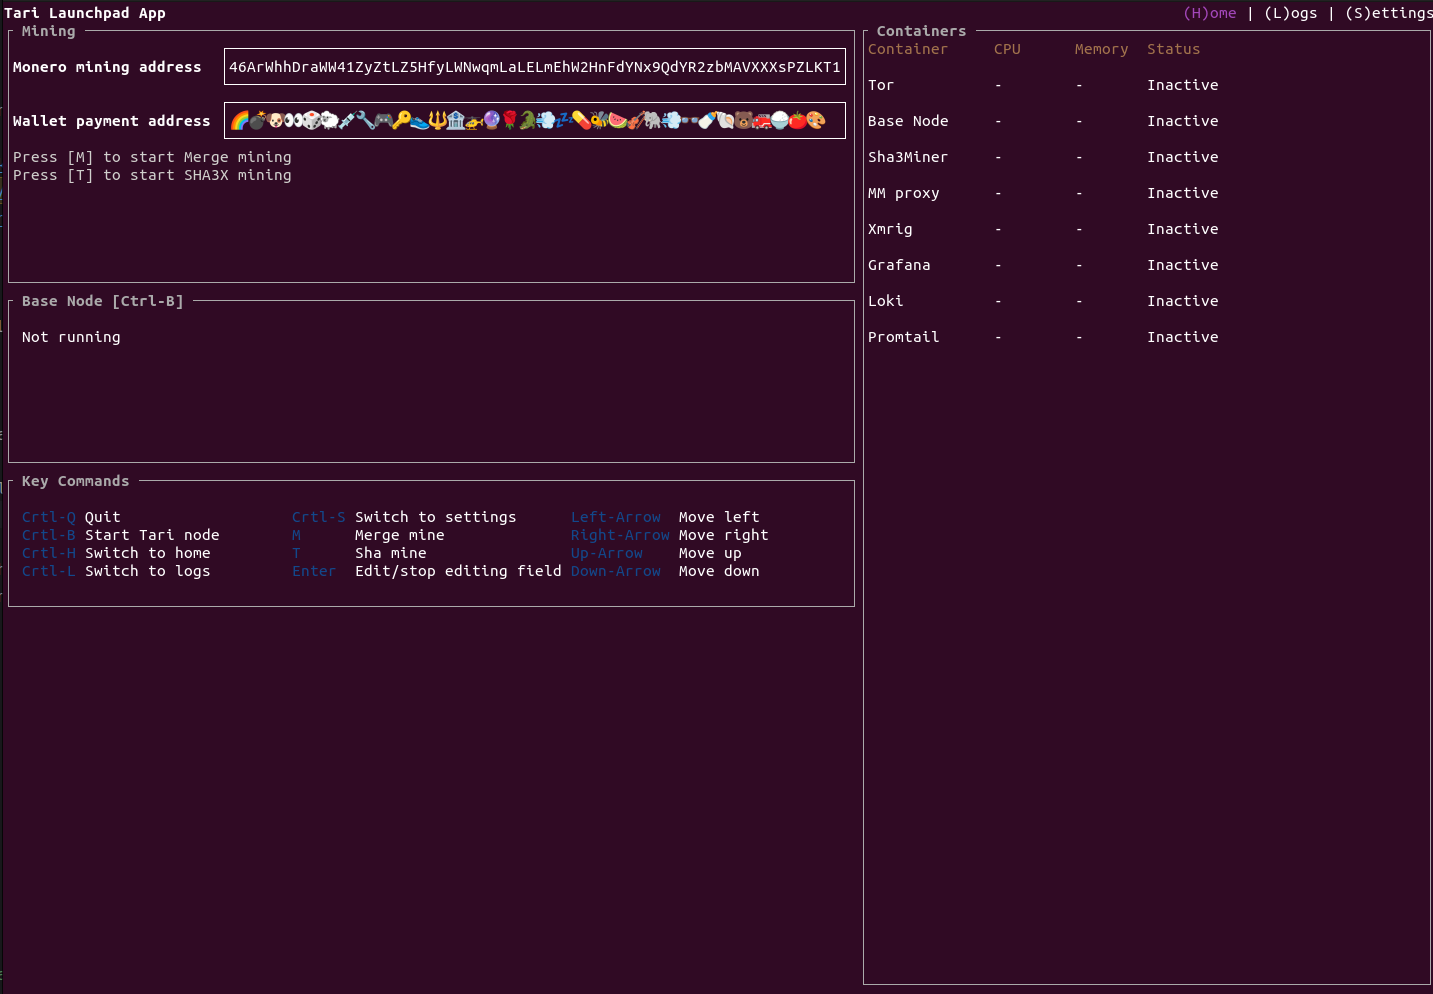This screenshot has height=994, width=1433.
Task: Select the Grafana container row
Action: 1043,265
